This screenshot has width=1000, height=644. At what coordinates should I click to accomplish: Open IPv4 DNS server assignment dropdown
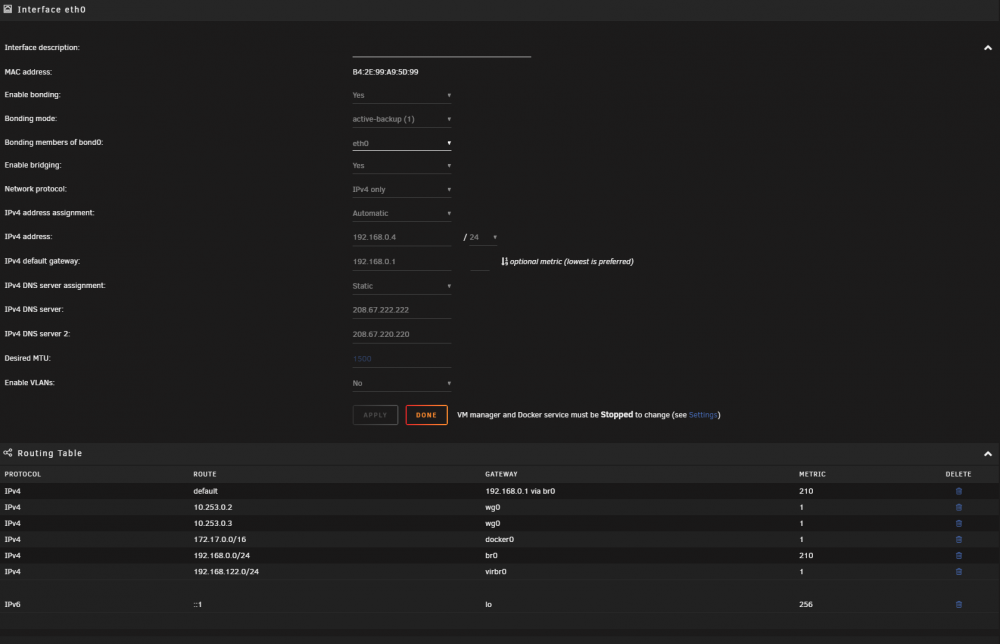tap(402, 286)
